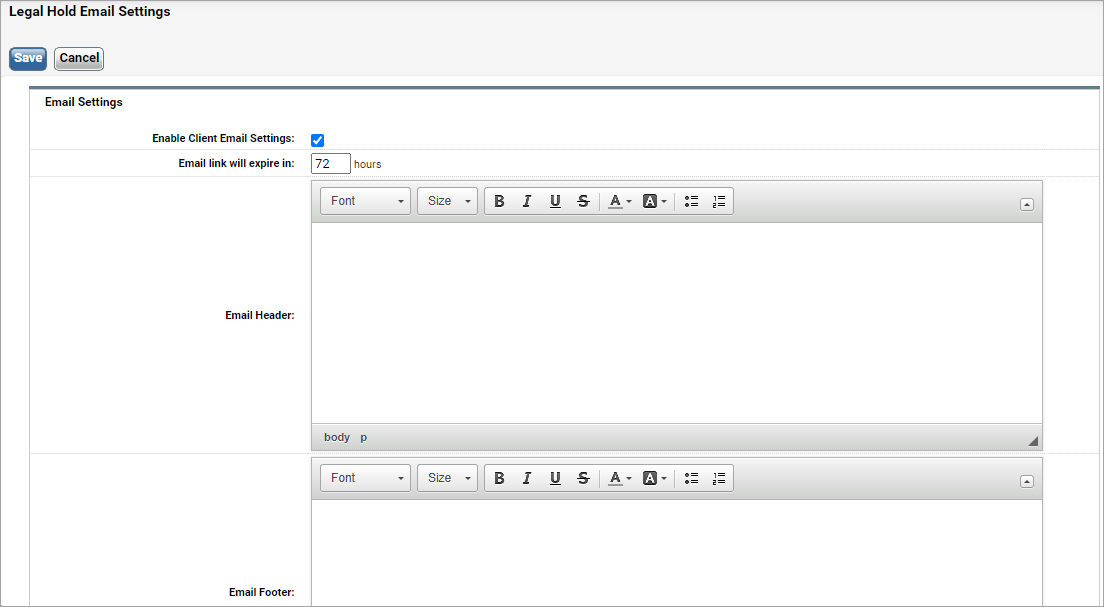Open Font dropdown in Email Header editor

pos(365,201)
